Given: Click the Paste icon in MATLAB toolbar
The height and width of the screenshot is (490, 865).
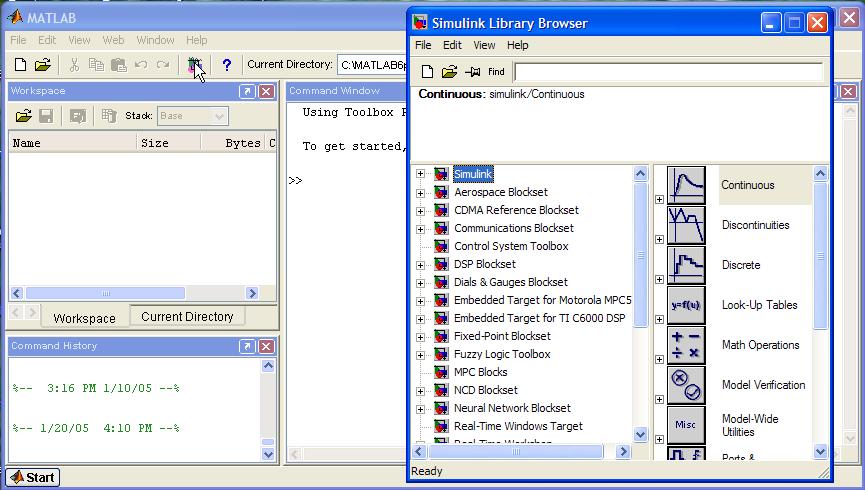Looking at the screenshot, I should point(118,65).
